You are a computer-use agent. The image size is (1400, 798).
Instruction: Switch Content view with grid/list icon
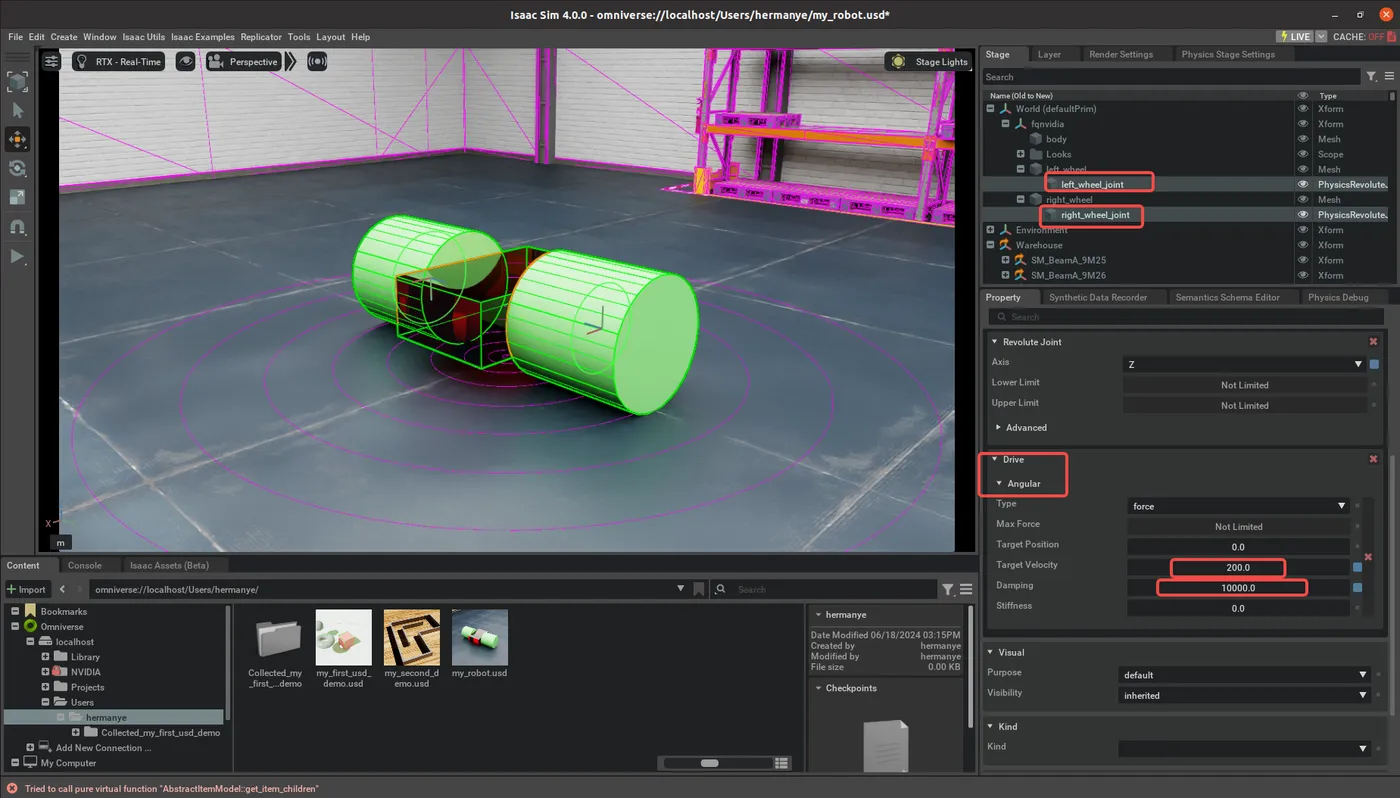pos(782,763)
